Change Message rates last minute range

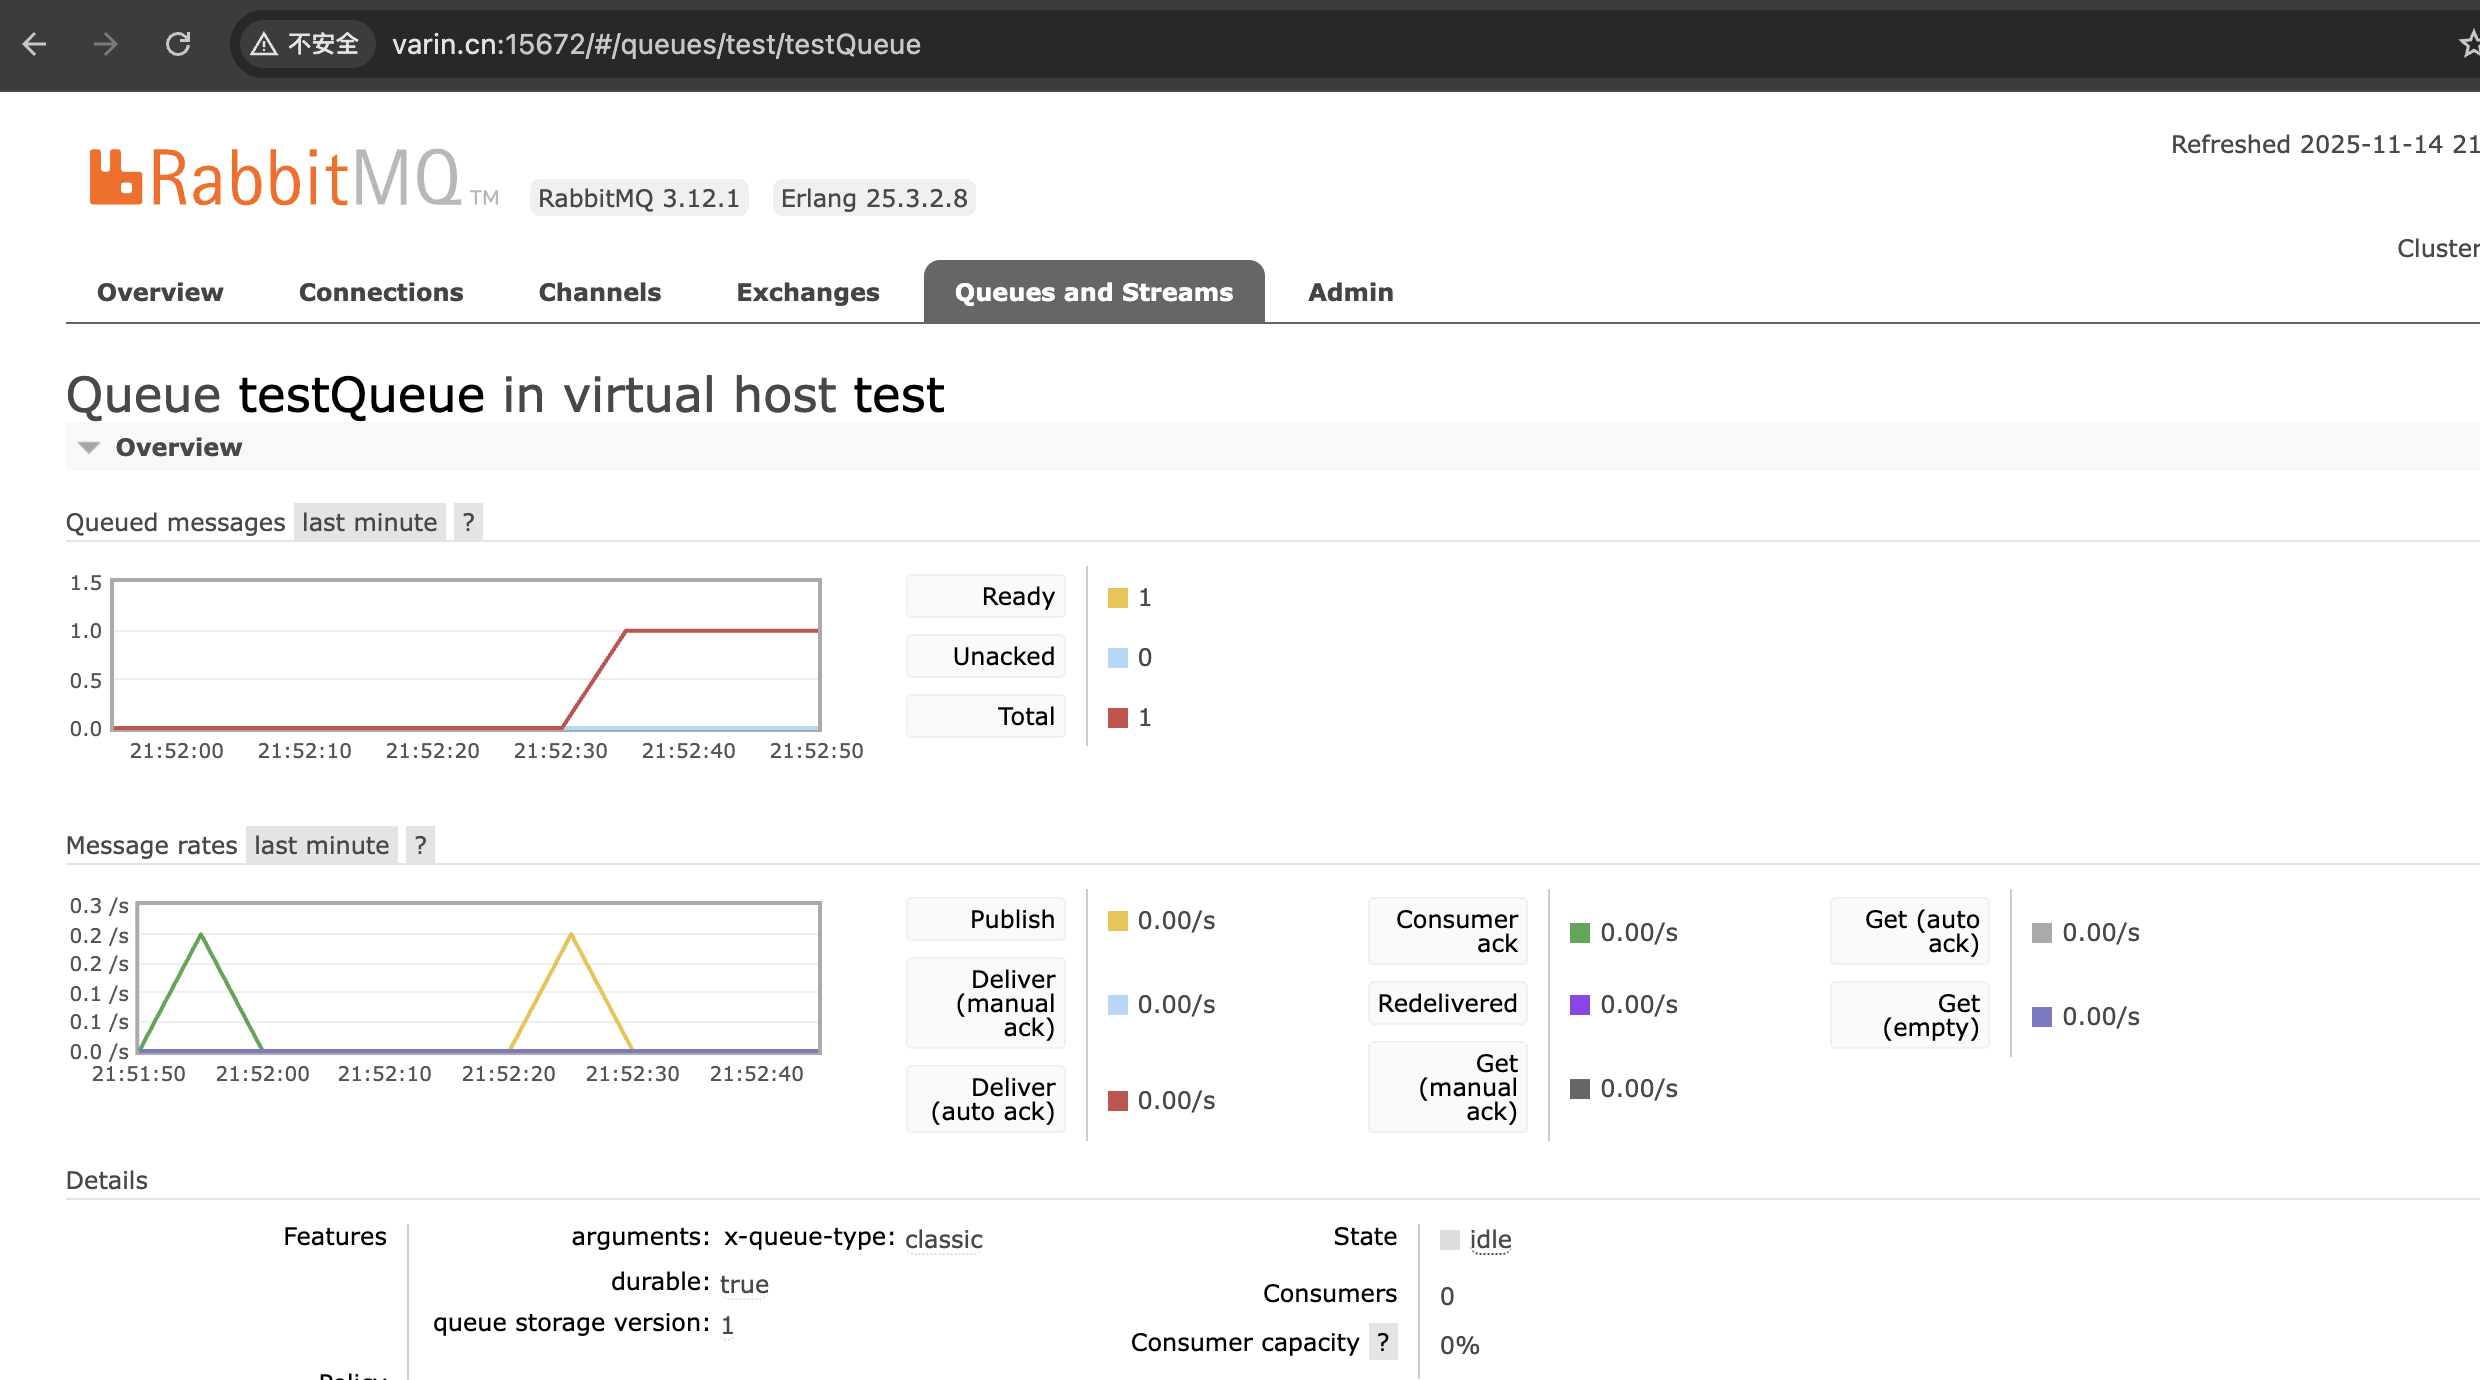click(x=321, y=845)
